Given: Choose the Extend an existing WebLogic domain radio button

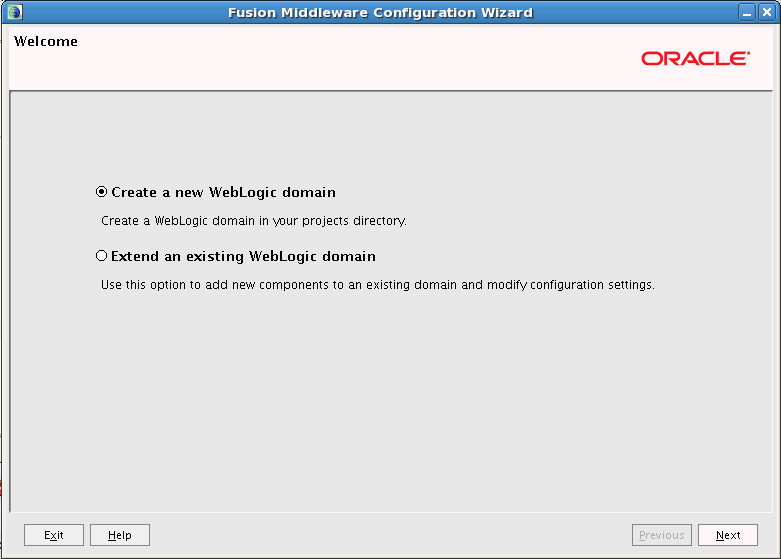Looking at the screenshot, I should (101, 256).
